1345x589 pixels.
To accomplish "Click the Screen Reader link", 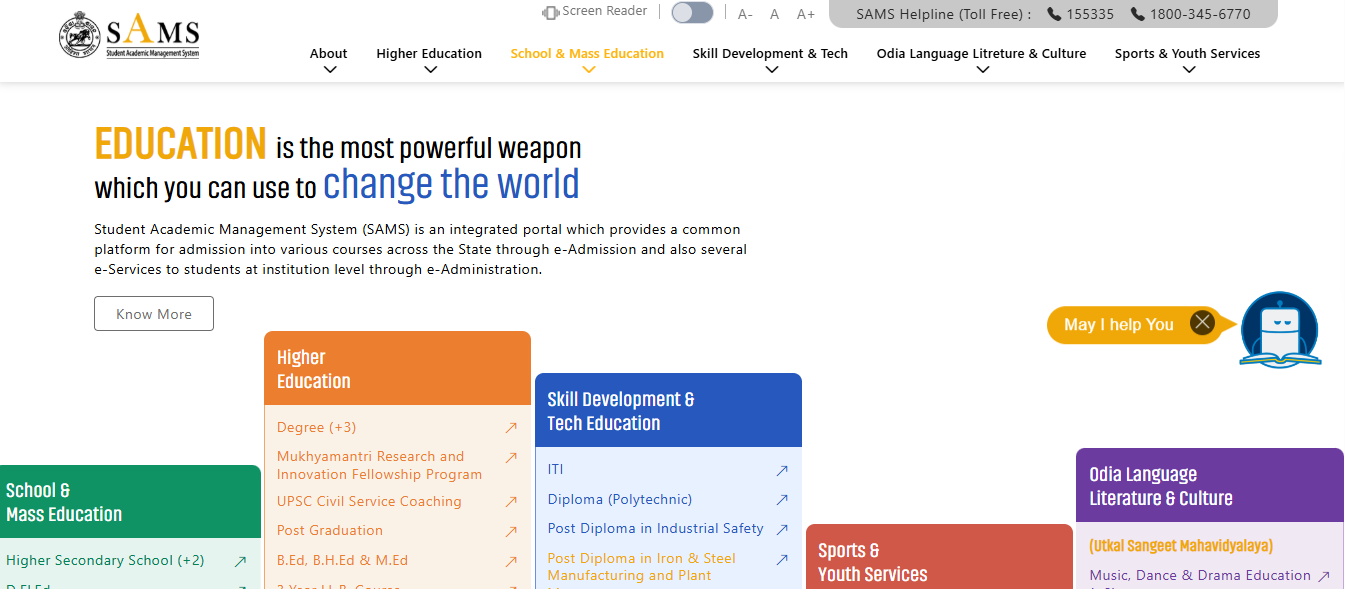I will point(605,11).
